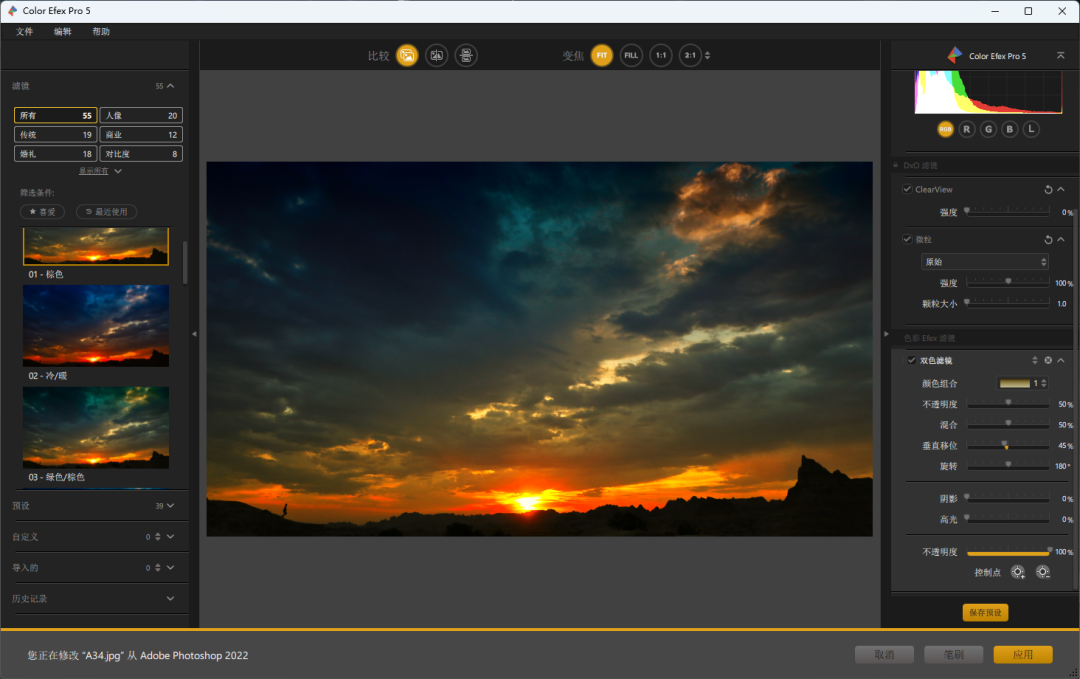Add a control point with plus icon
This screenshot has width=1080, height=679.
1018,572
